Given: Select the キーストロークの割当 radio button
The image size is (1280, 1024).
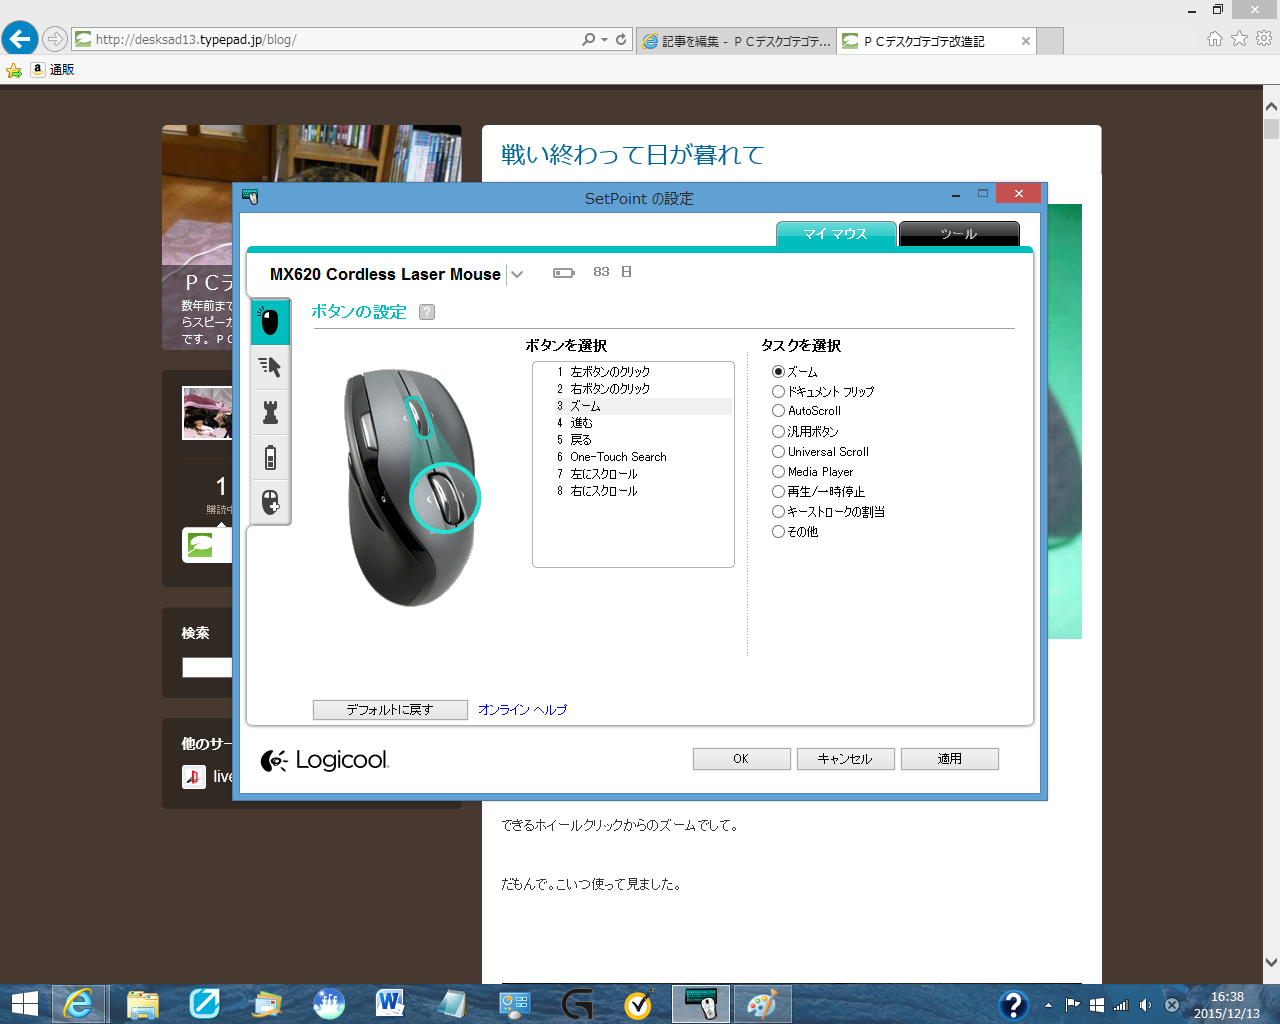Looking at the screenshot, I should [x=778, y=512].
